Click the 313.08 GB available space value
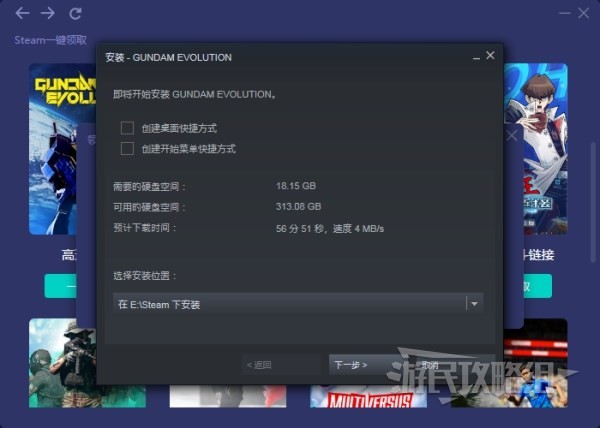This screenshot has height=428, width=600. [x=298, y=207]
